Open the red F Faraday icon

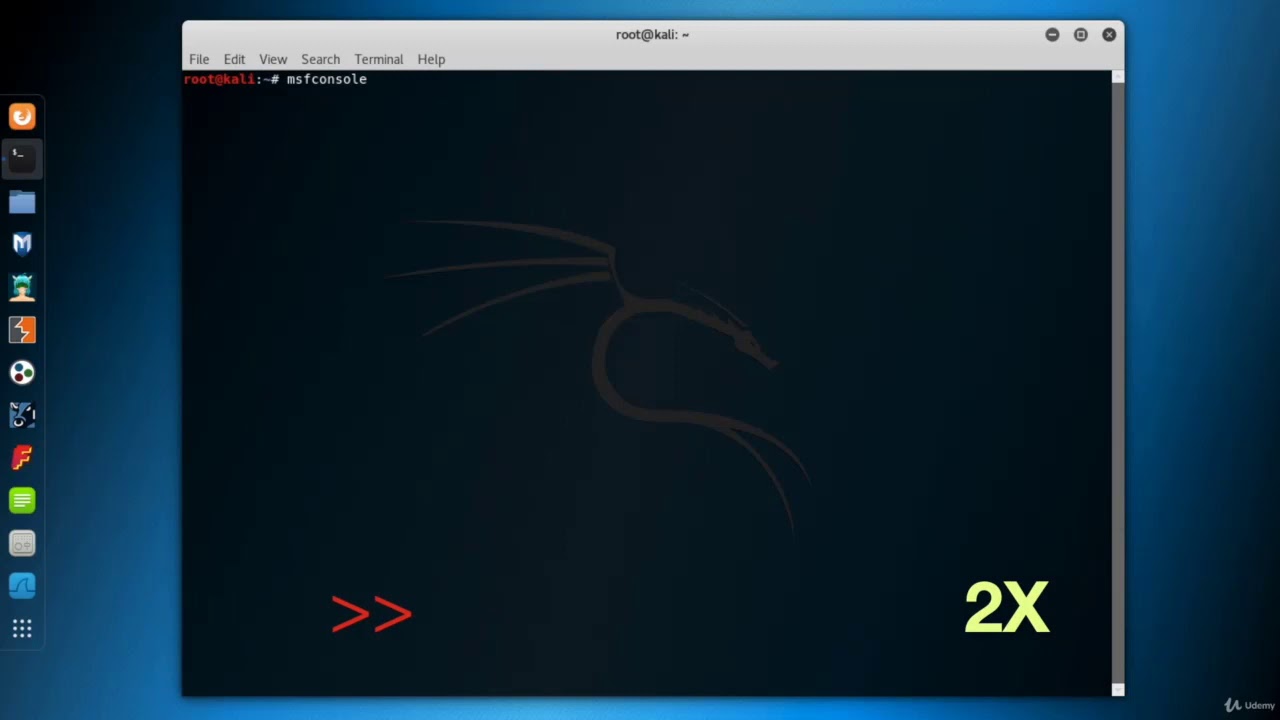pos(22,458)
